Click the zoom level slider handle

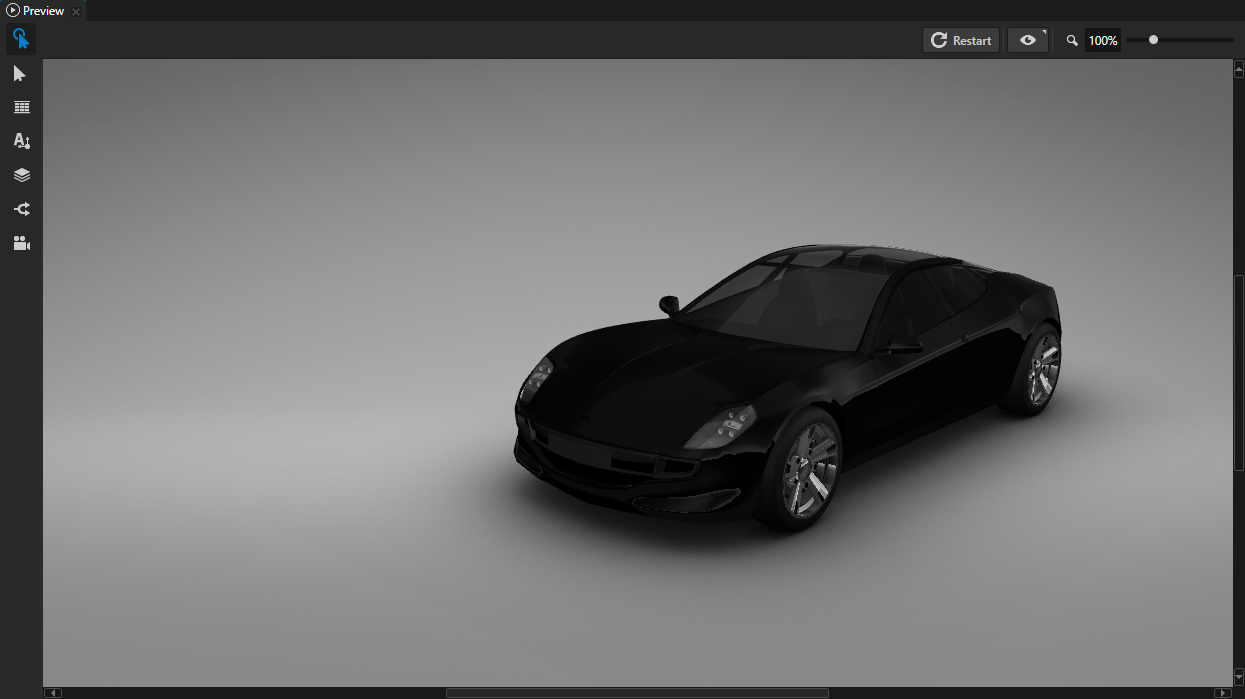point(1152,40)
